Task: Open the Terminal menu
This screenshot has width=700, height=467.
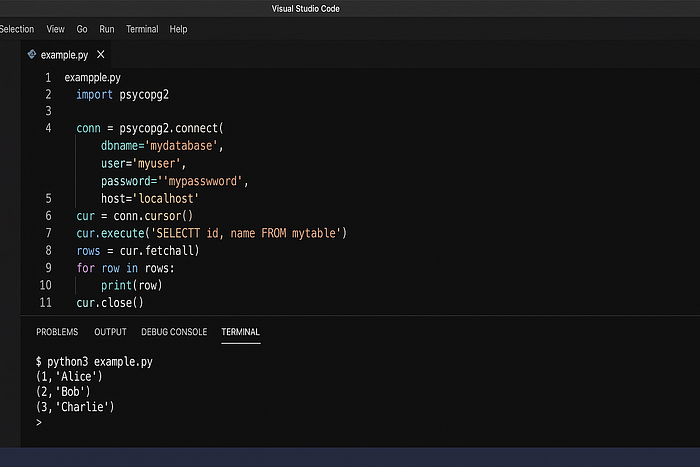Action: pos(142,29)
